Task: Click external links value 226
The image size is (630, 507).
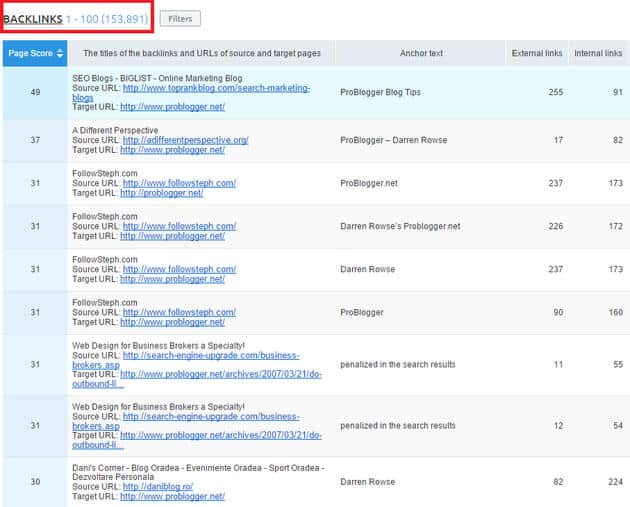Action: [556, 226]
